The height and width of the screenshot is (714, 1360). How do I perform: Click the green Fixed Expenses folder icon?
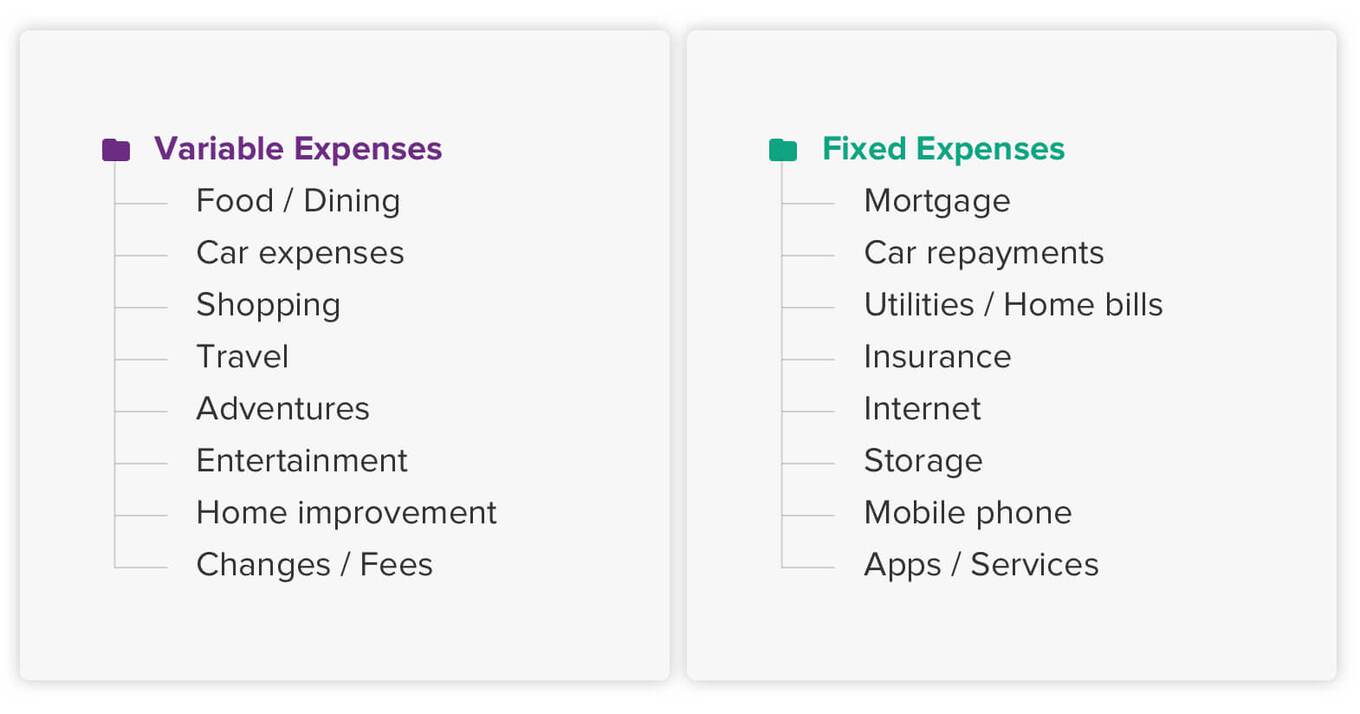coord(783,150)
